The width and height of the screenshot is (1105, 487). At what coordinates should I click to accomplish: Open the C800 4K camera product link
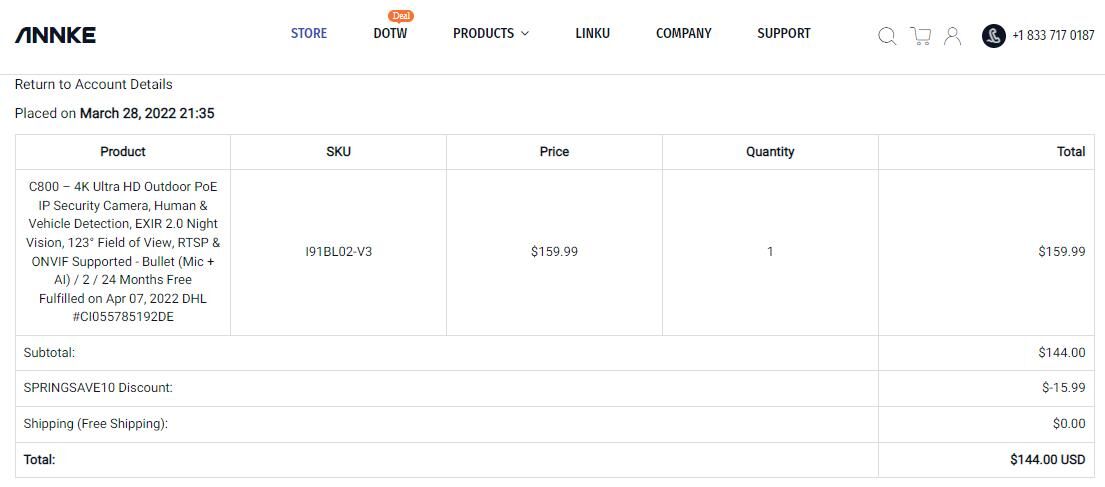point(123,233)
